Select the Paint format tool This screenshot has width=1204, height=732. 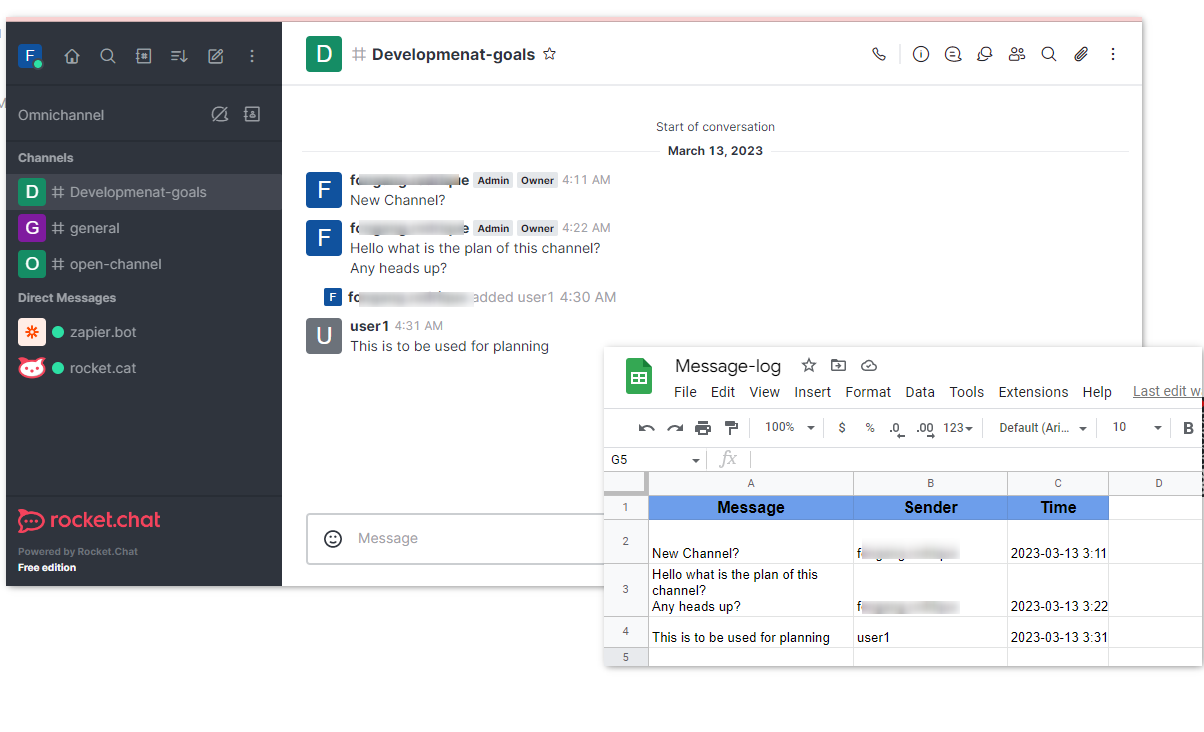[731, 428]
